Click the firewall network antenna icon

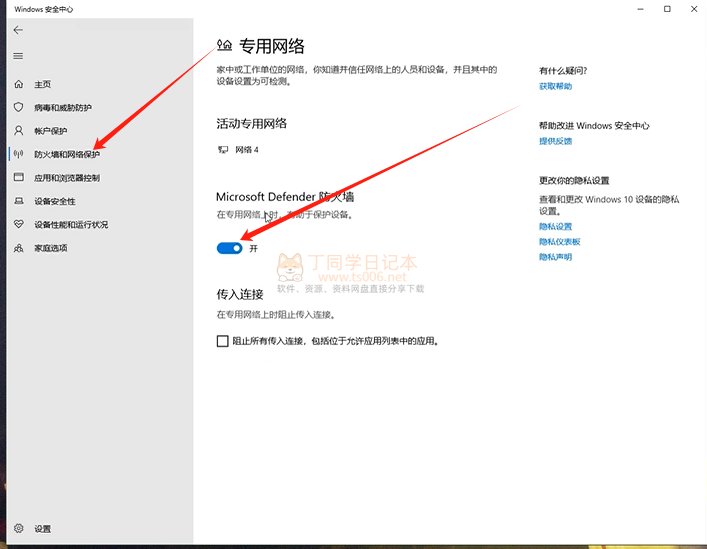(18, 154)
